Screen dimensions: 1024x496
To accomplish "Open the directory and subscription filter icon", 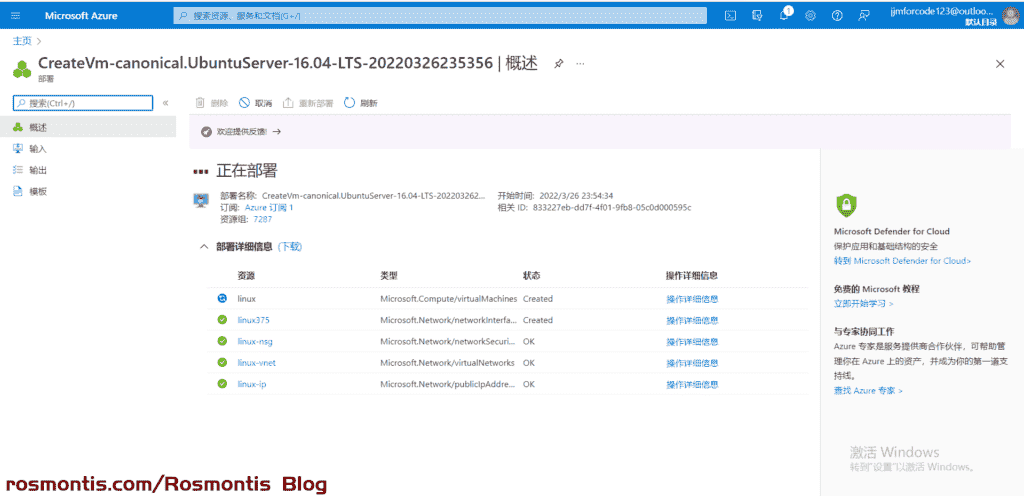I will coord(758,16).
